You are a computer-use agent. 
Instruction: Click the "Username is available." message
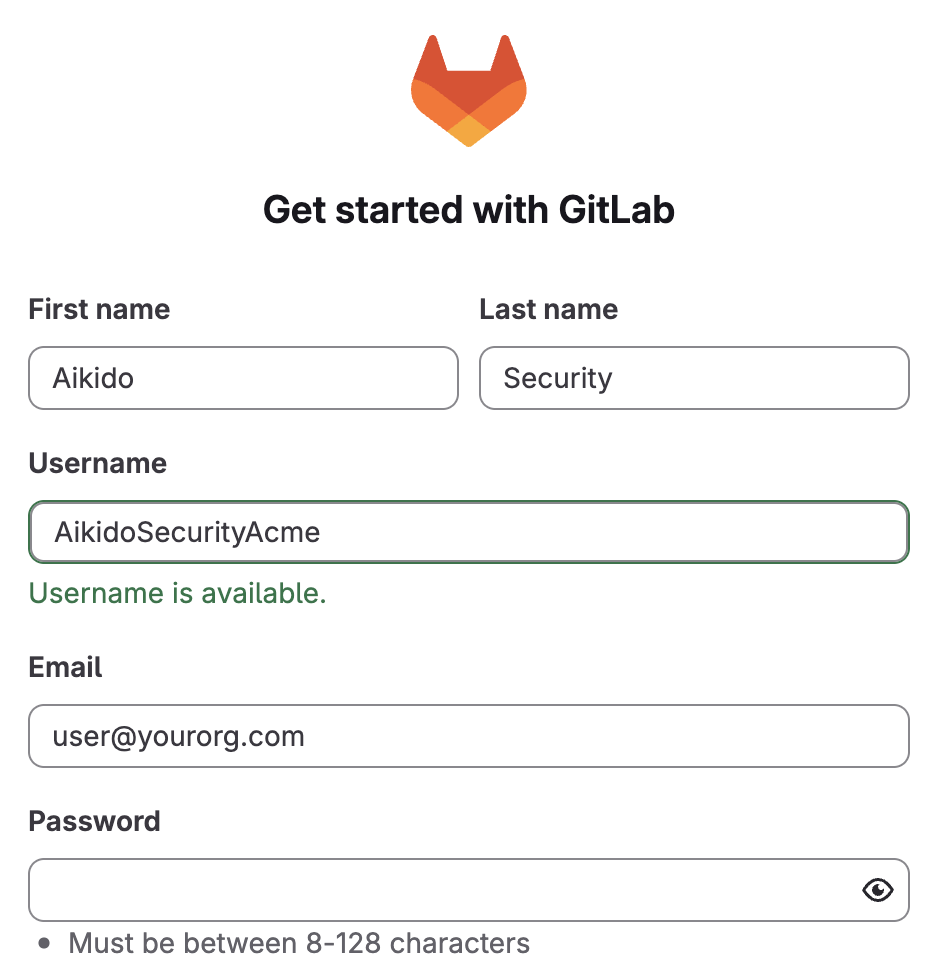178,594
